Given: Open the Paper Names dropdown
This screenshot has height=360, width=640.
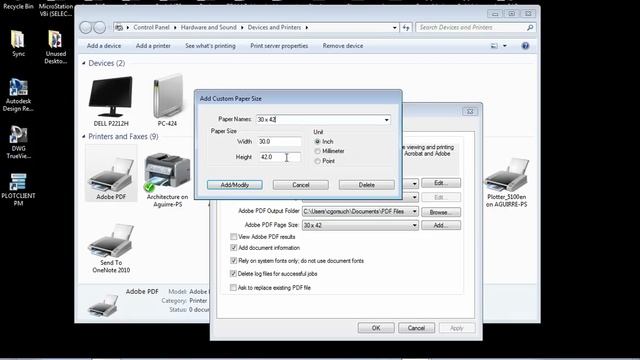Looking at the screenshot, I should (x=386, y=120).
